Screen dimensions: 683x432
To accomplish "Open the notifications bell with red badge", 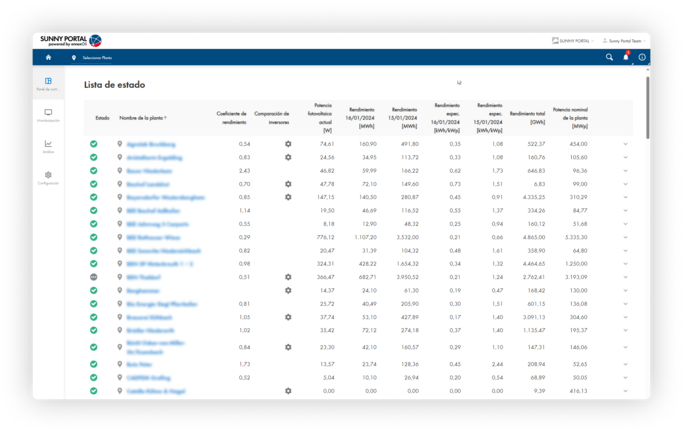I will (626, 57).
